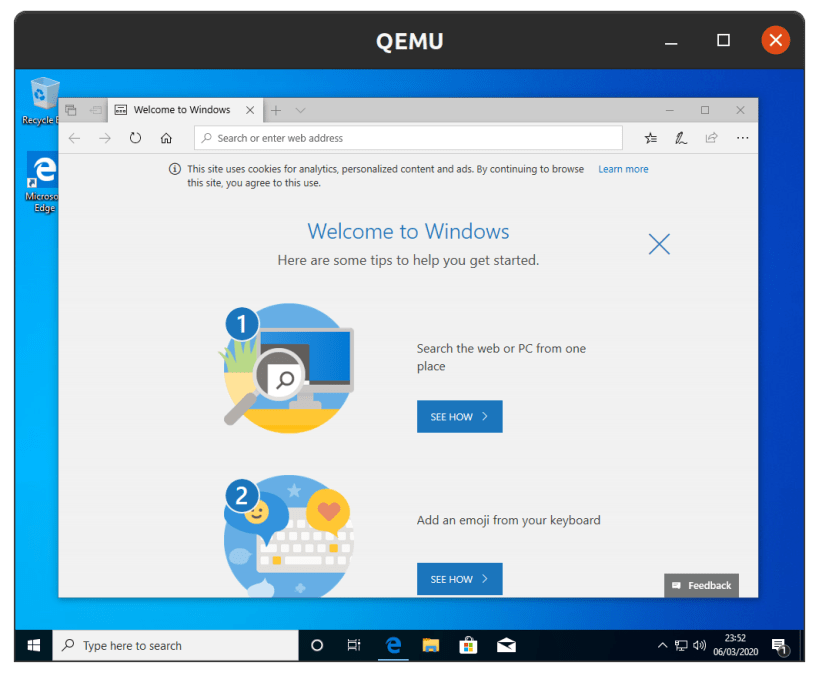Viewport: 819px width, 676px height.
Task: Click the Welcome to Windows heading
Action: pyautogui.click(x=408, y=231)
